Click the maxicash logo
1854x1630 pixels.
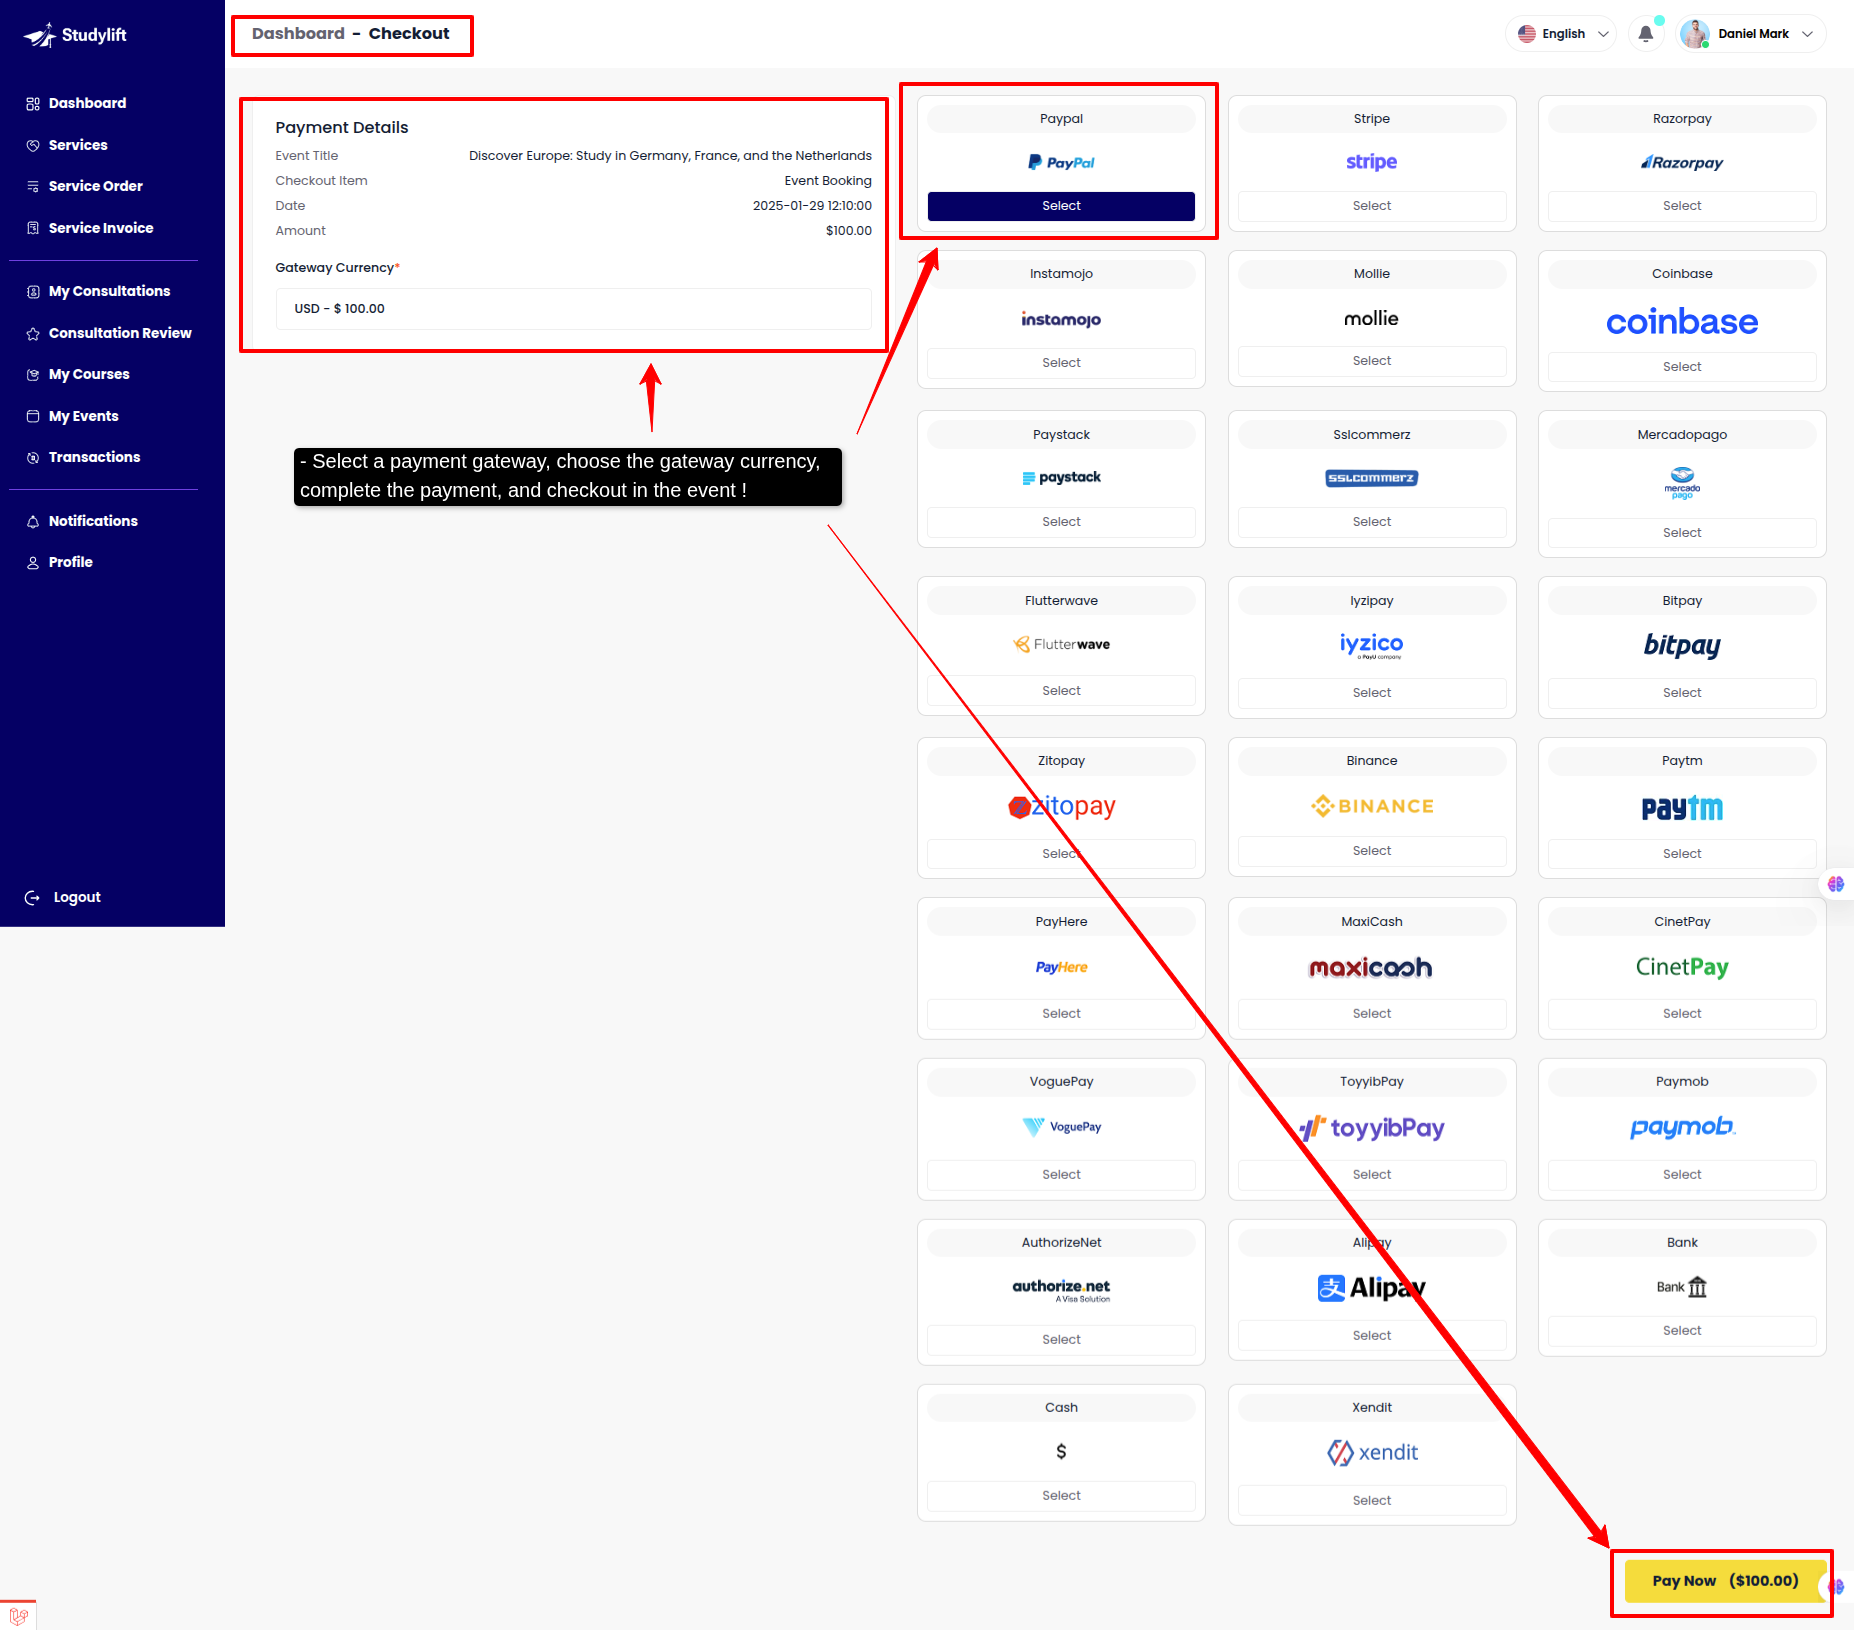point(1371,967)
